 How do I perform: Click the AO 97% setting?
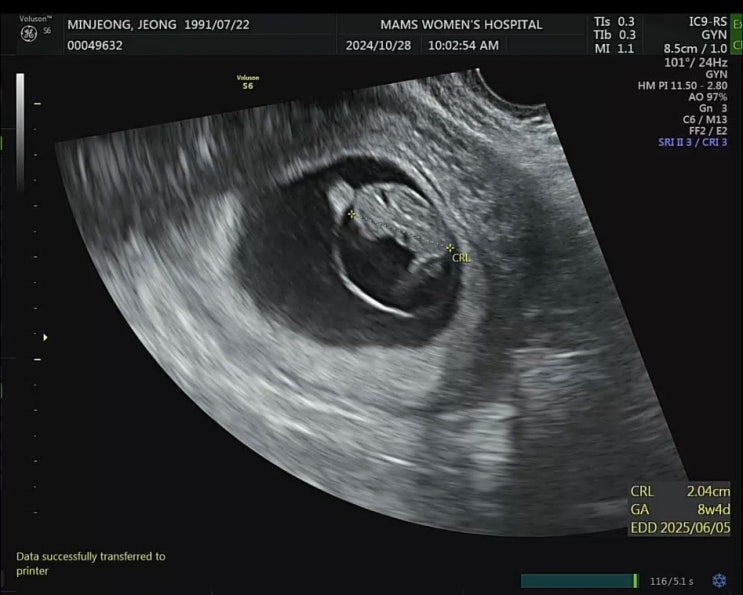pyautogui.click(x=707, y=97)
